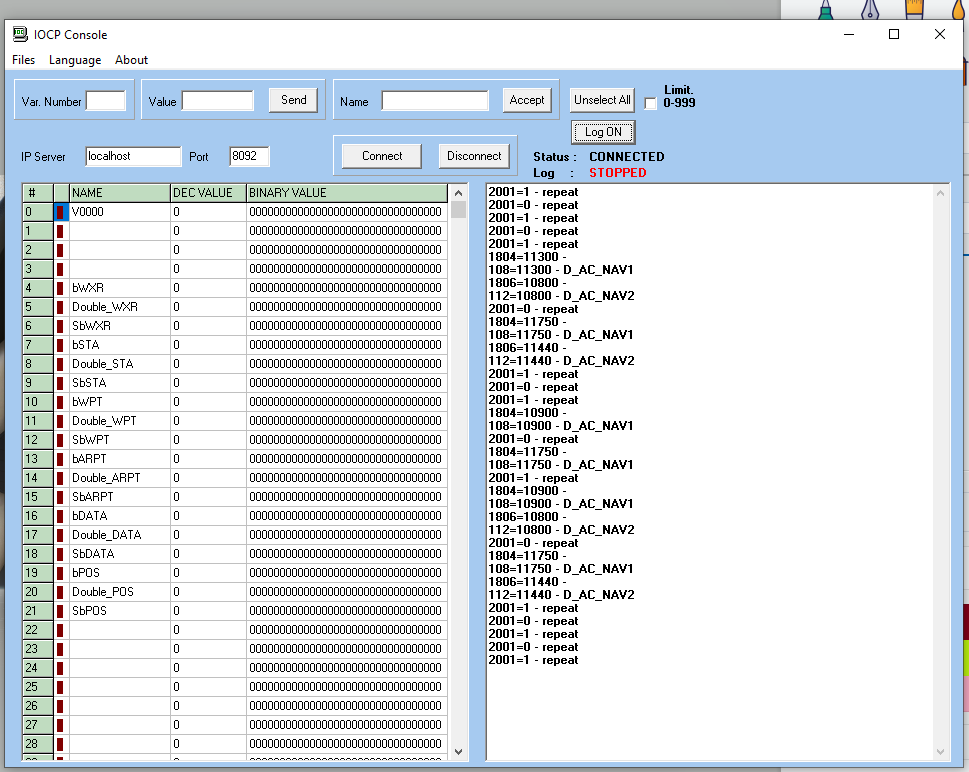
Task: Click the IOCP Console title bar icon
Action: [20, 34]
